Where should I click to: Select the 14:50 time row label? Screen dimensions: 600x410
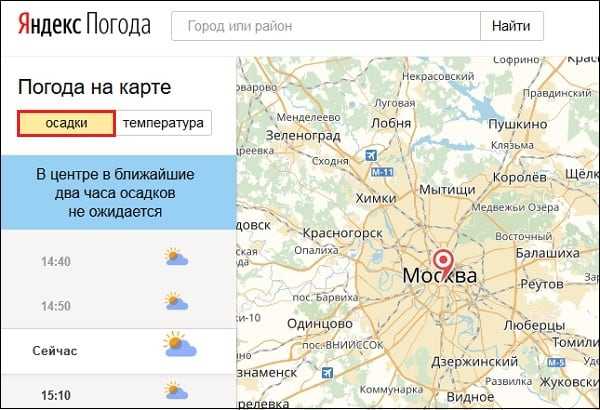[x=56, y=306]
